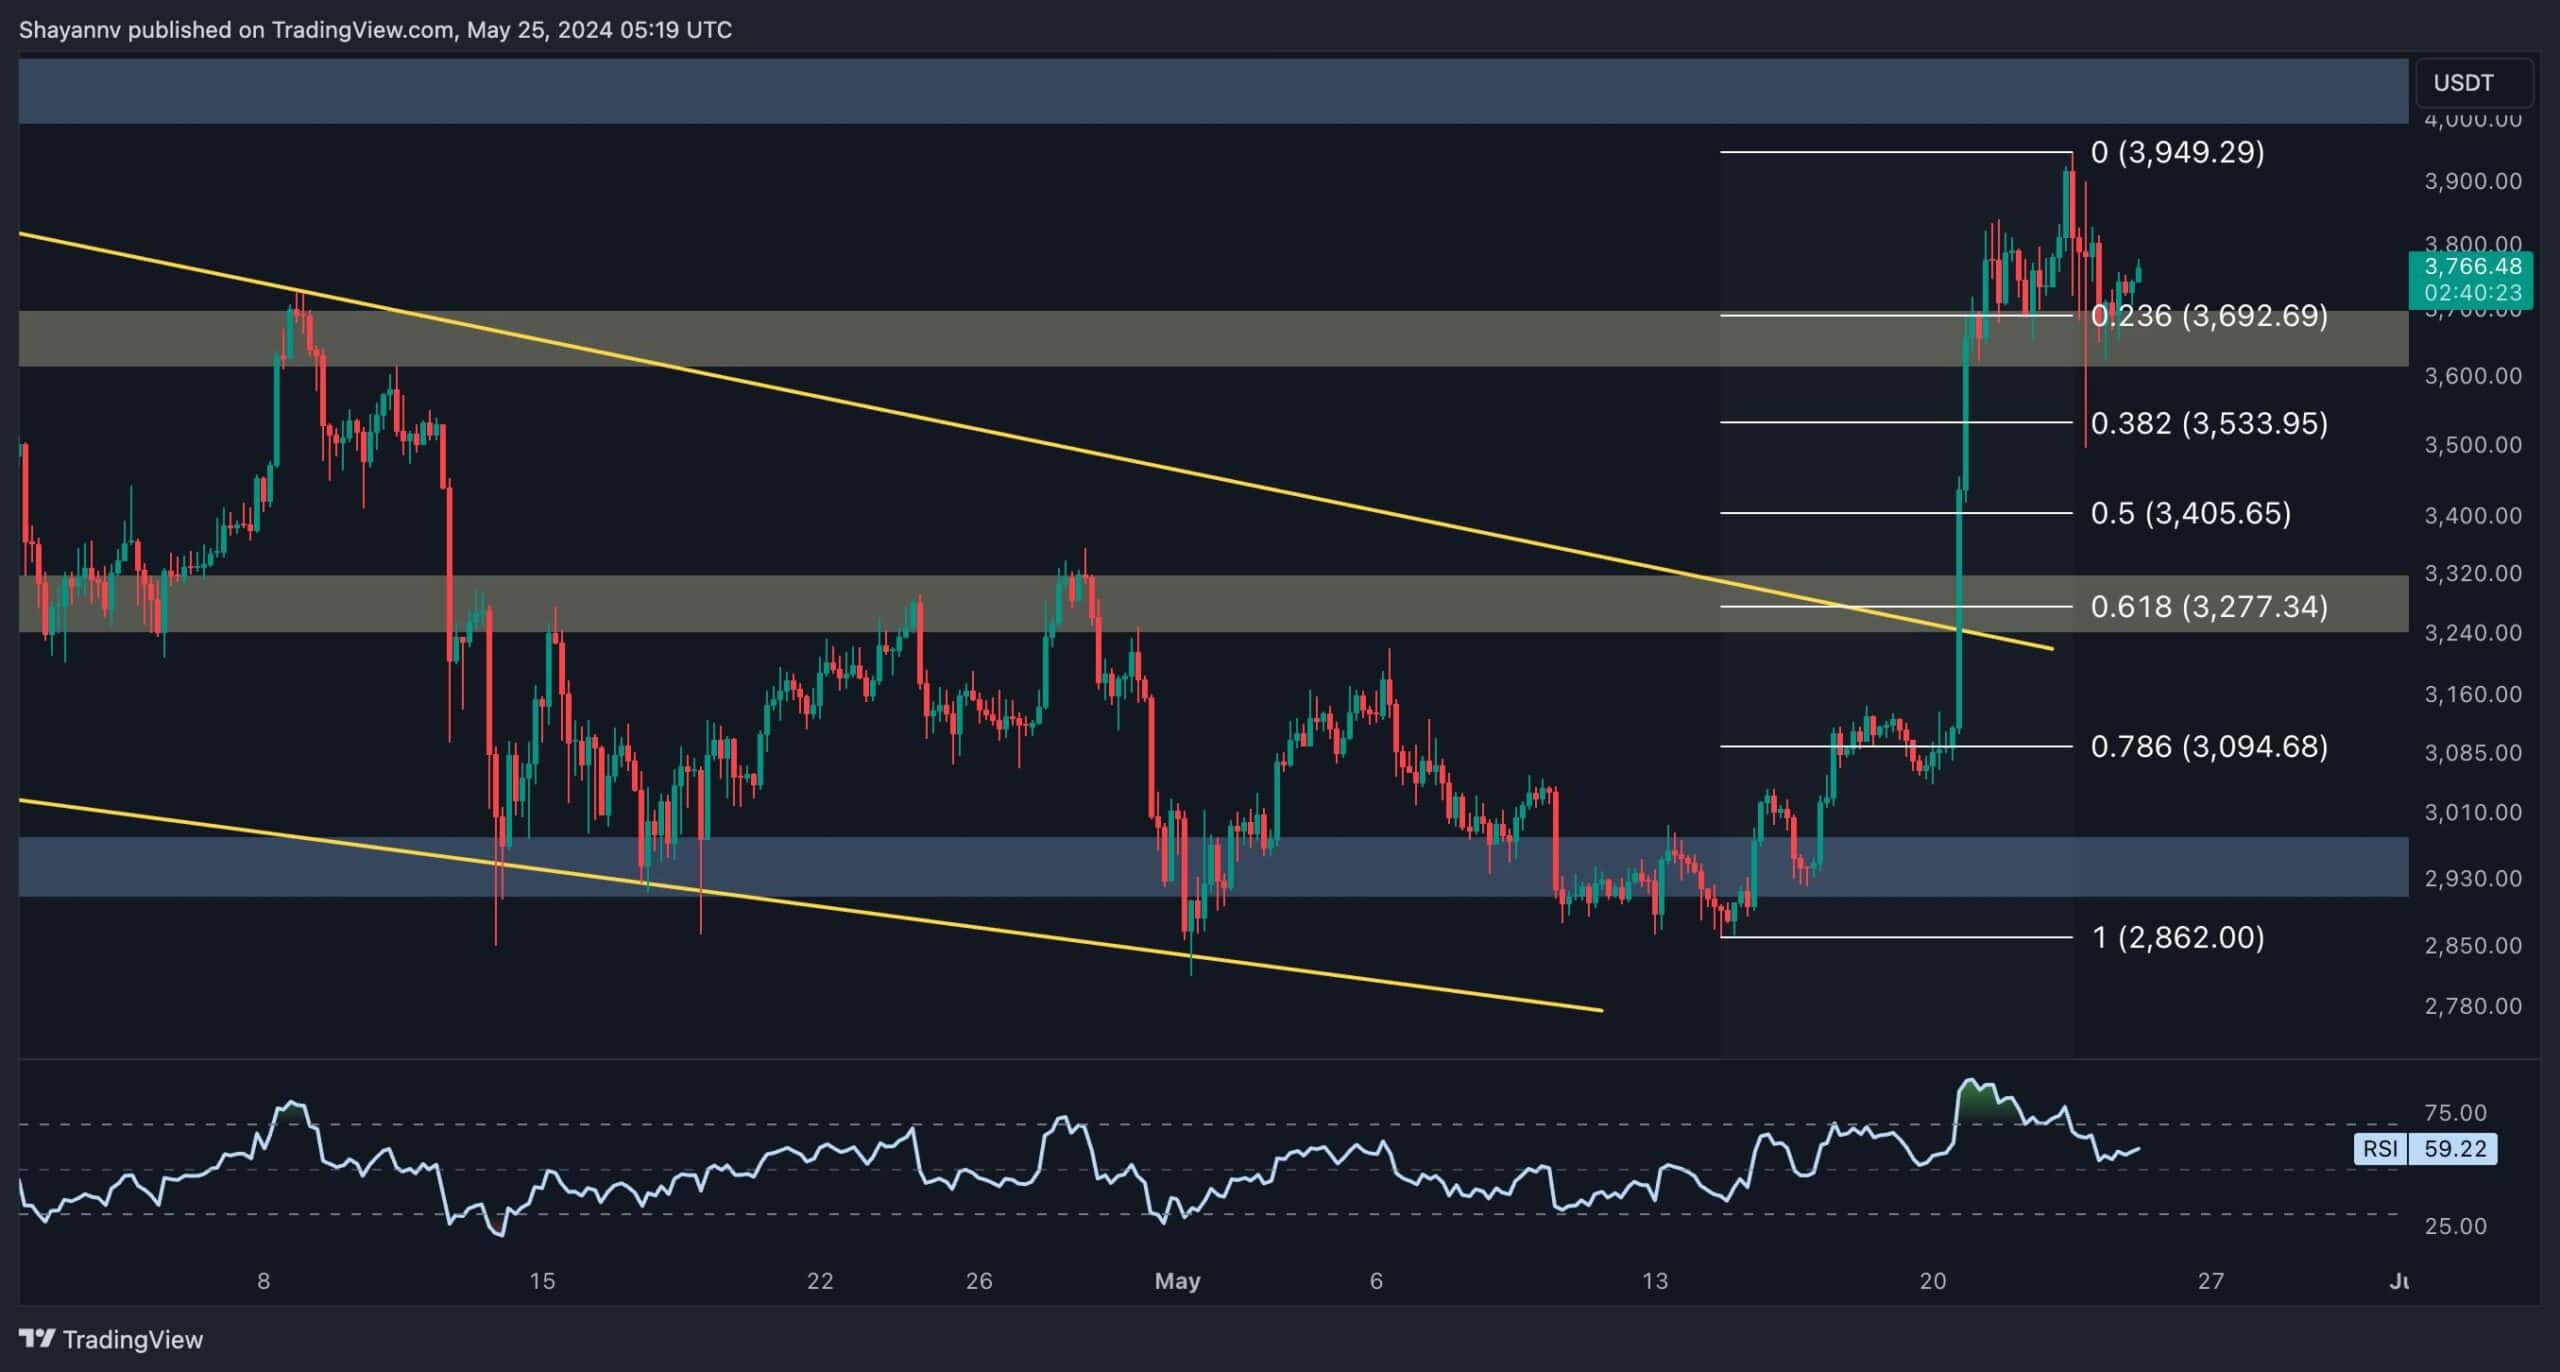The height and width of the screenshot is (1372, 2560).
Task: Select the 15 date label on time axis
Action: click(541, 1281)
